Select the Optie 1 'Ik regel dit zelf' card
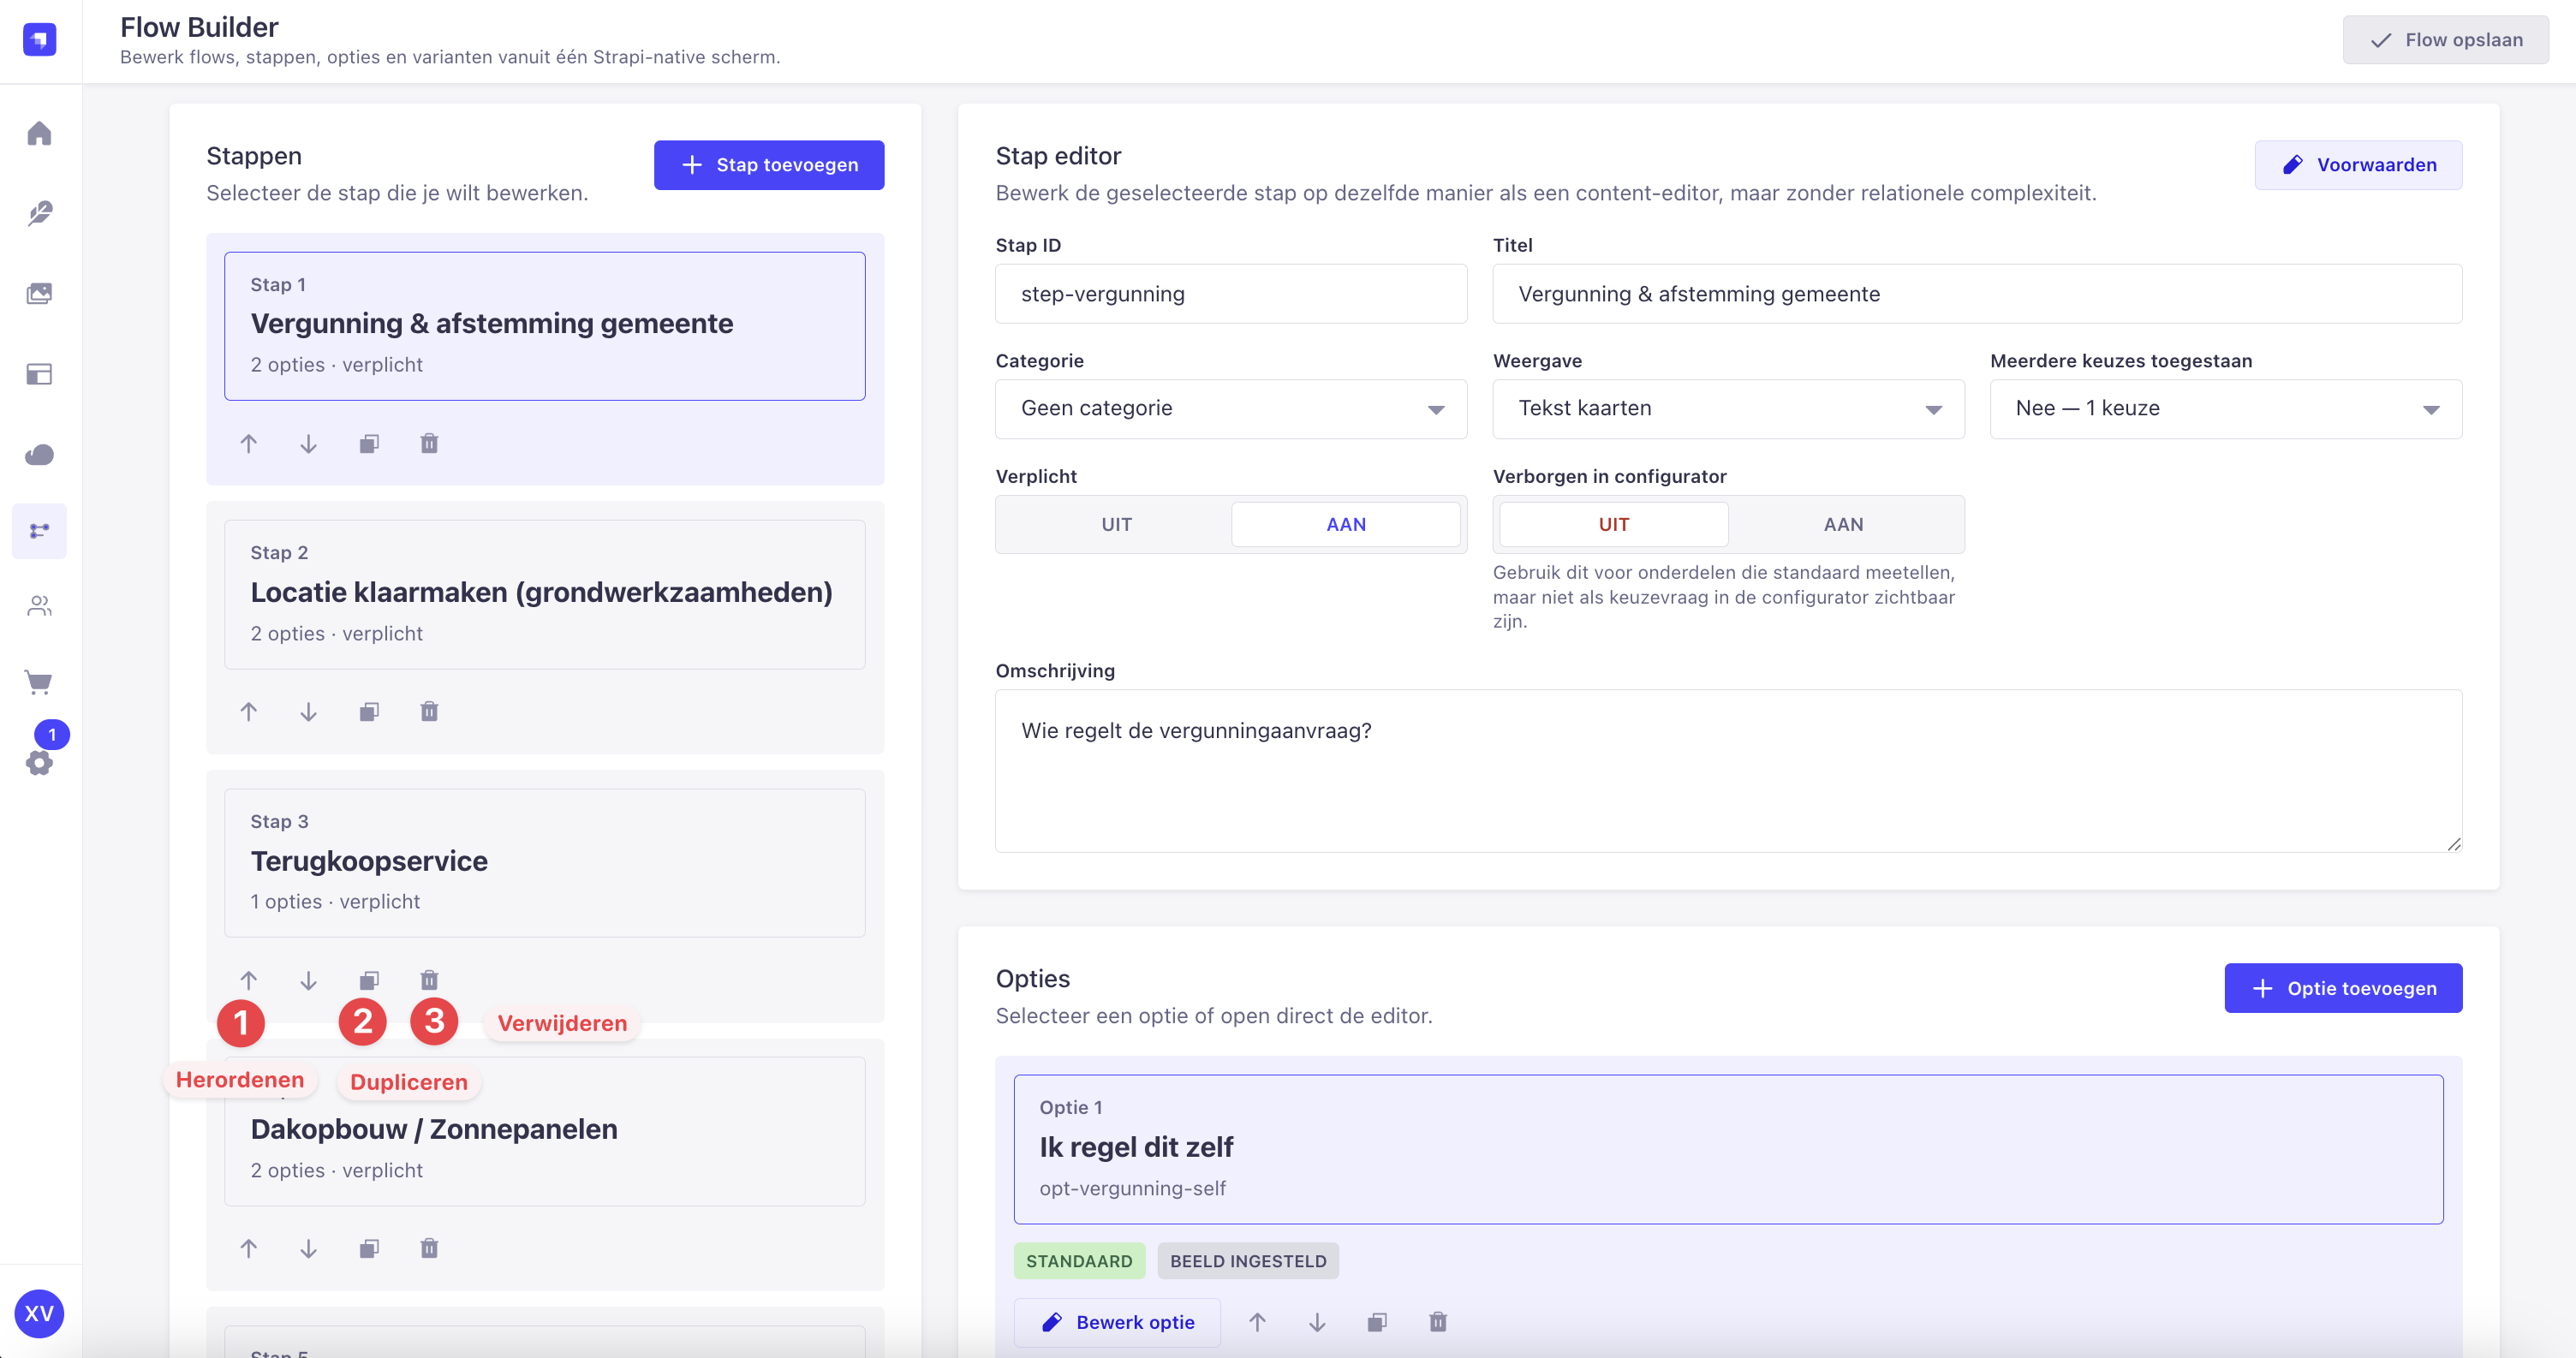This screenshot has height=1358, width=2576. (1729, 1149)
